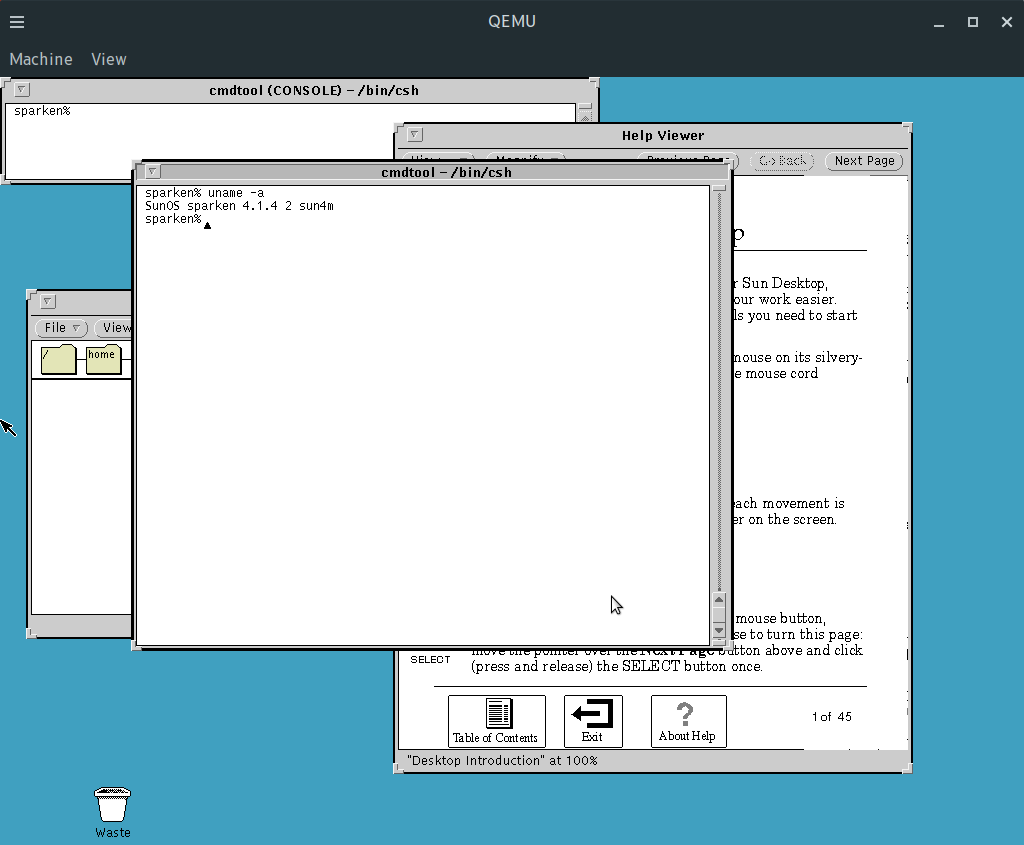Select the home folder icon in path
This screenshot has width=1024, height=845.
point(103,359)
